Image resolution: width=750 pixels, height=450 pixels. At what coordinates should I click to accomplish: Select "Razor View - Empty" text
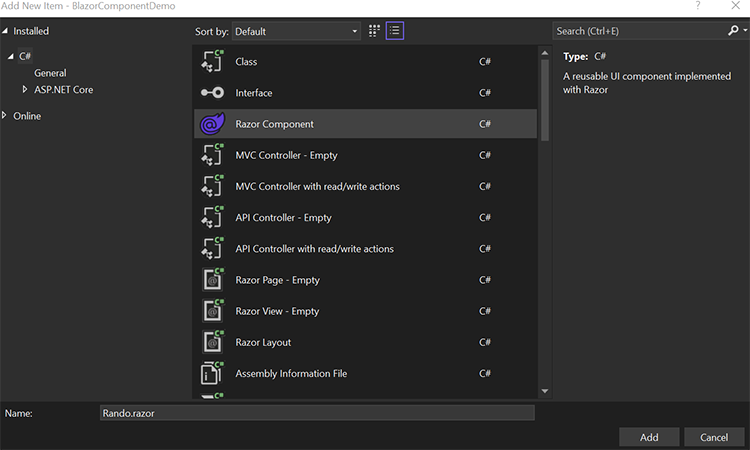(277, 311)
